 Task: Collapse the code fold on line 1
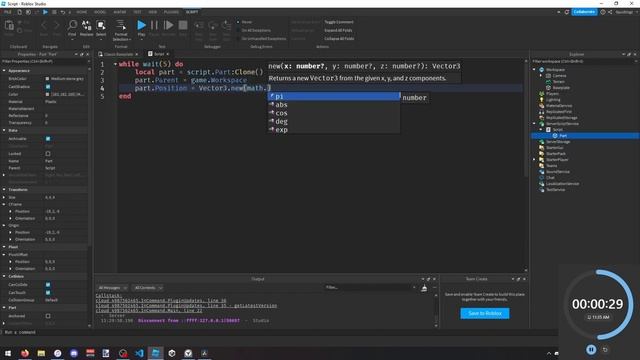[116, 64]
